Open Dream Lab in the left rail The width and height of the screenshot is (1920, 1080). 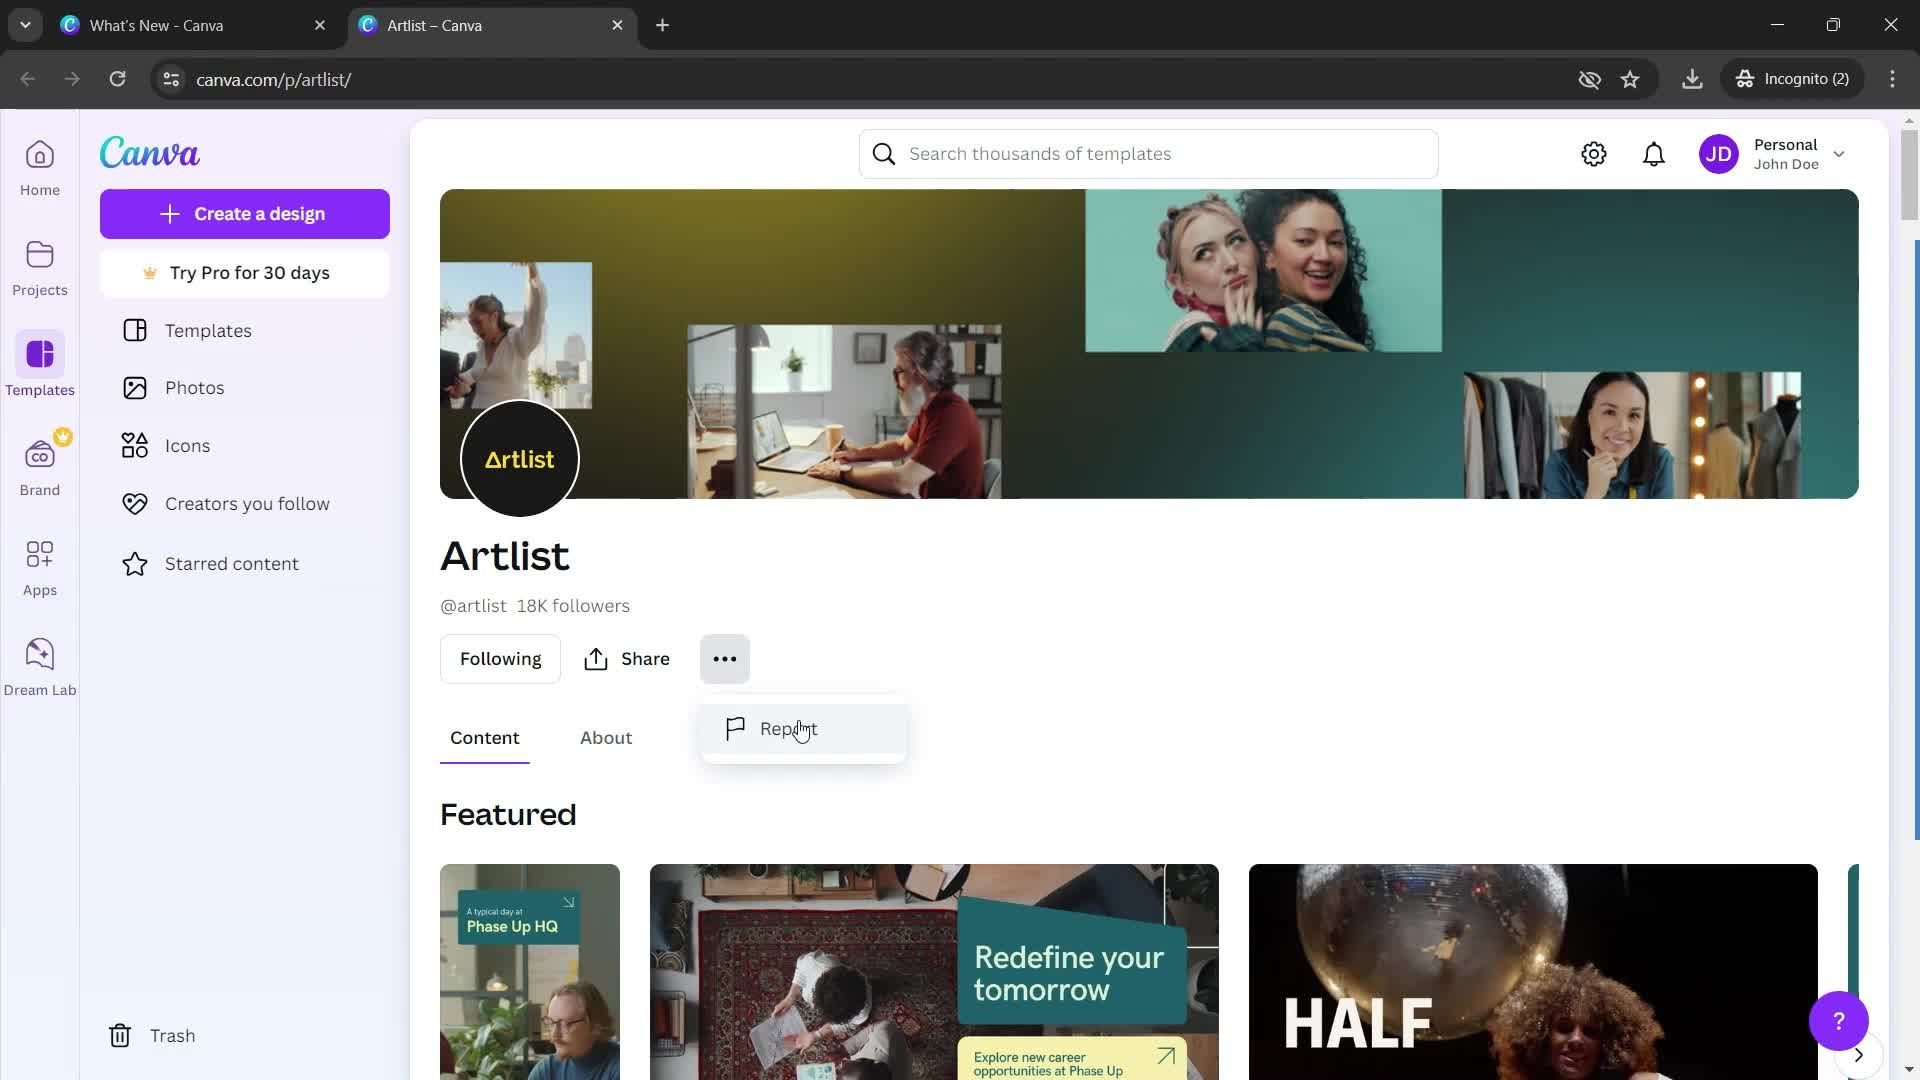(x=40, y=668)
